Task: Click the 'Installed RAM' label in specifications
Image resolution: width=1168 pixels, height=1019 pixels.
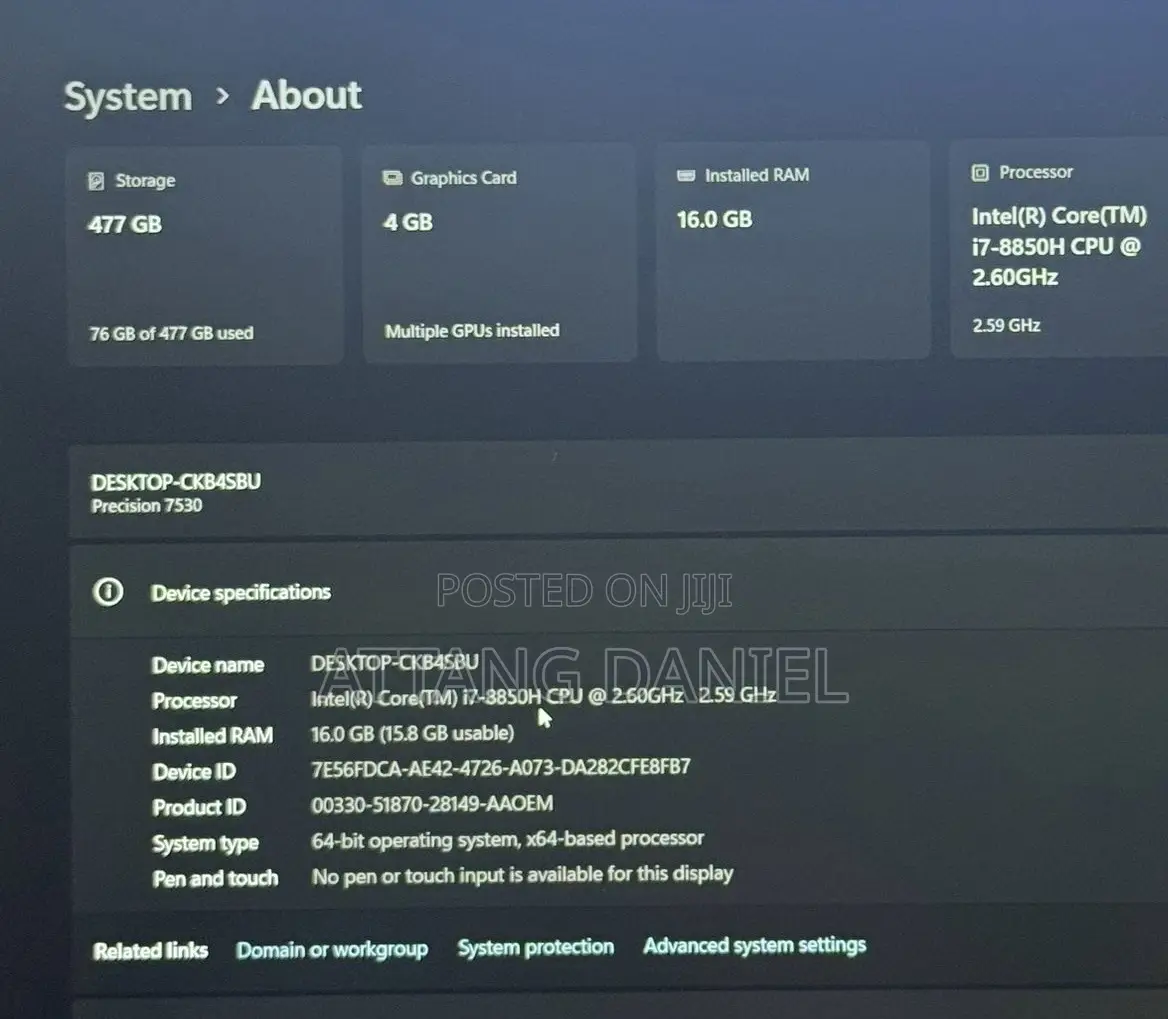Action: click(212, 736)
